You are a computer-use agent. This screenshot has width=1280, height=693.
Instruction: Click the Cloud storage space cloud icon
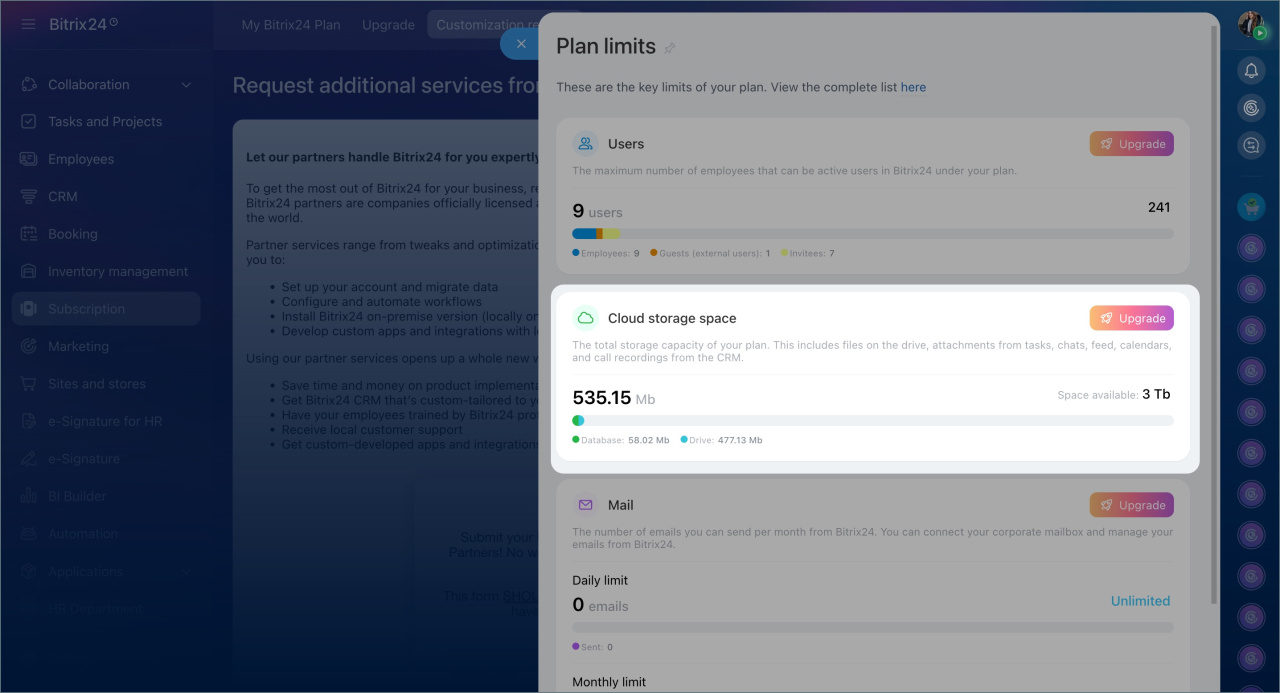click(x=585, y=318)
